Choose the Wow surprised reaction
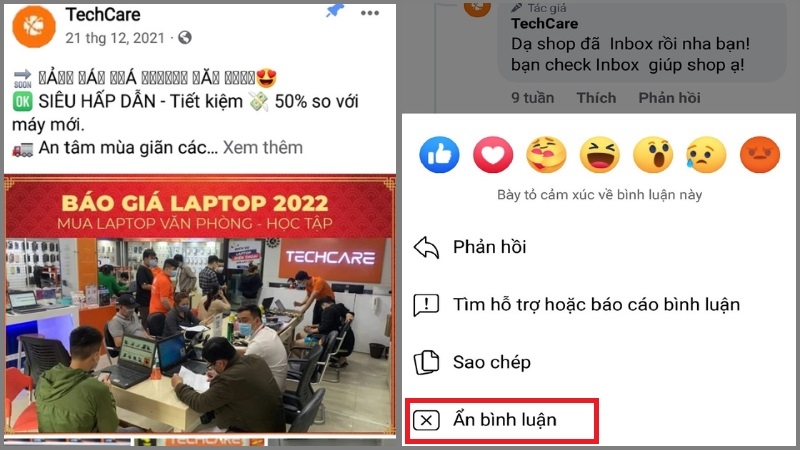800x450 pixels. coord(653,155)
